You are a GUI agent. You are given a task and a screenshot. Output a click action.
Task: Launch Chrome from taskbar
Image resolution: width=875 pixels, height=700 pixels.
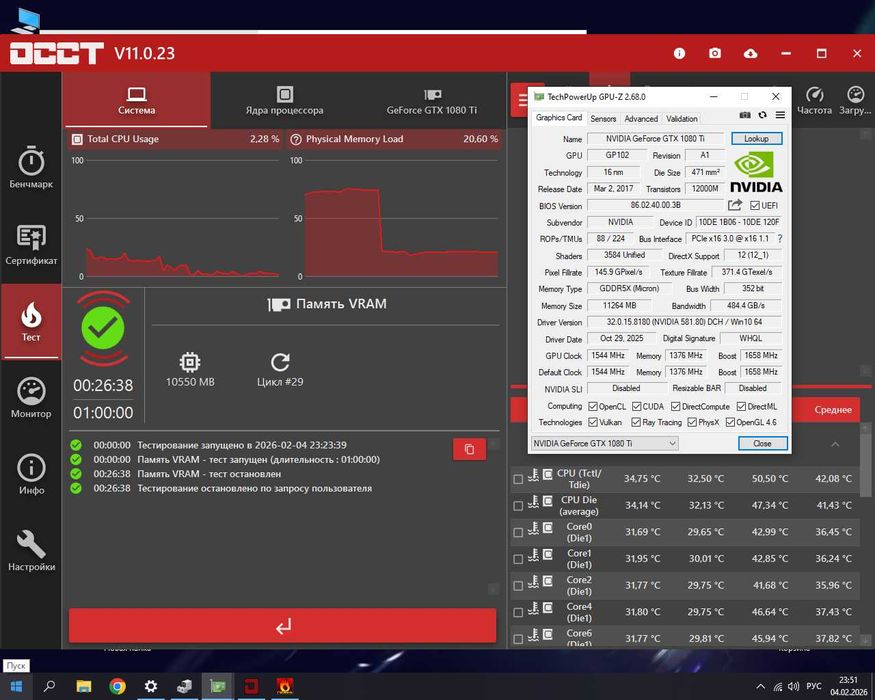point(117,686)
